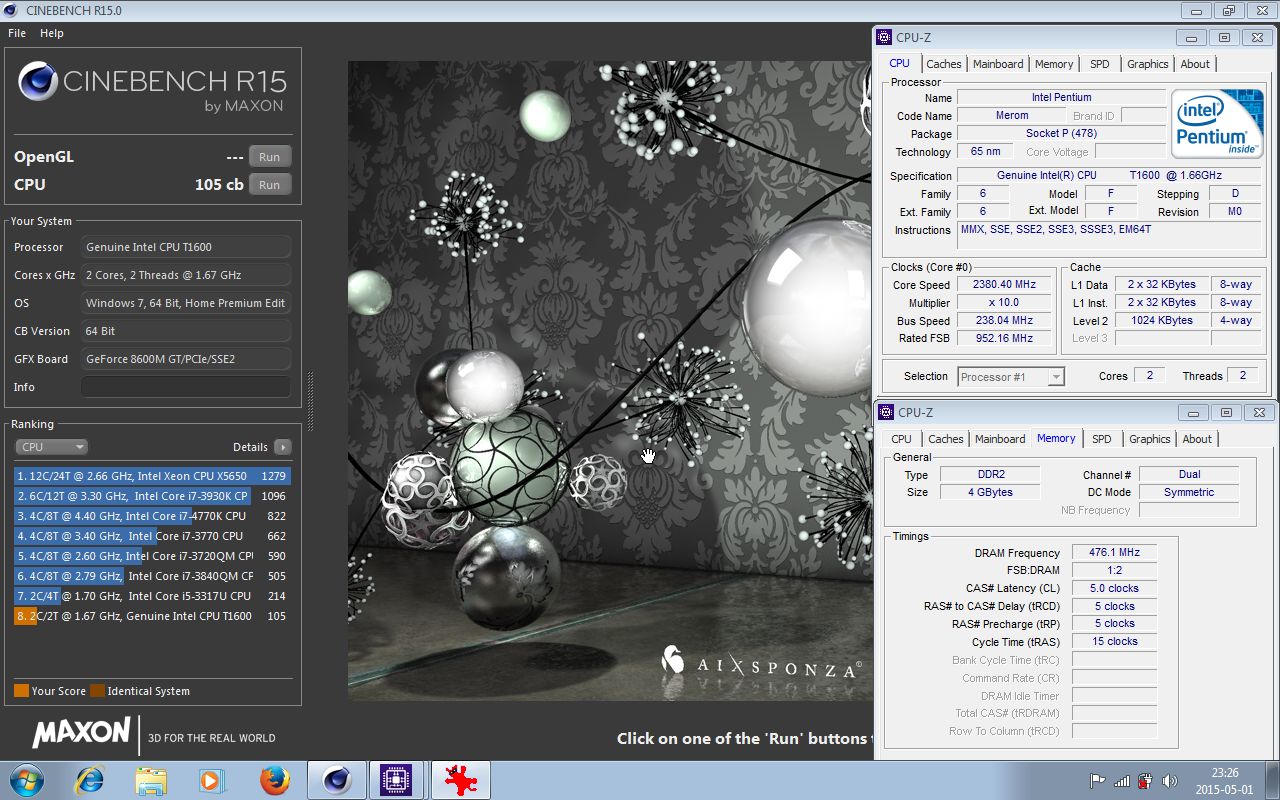Minimize the Cinebench window
Screen dimensions: 1280x800
(x=1196, y=10)
